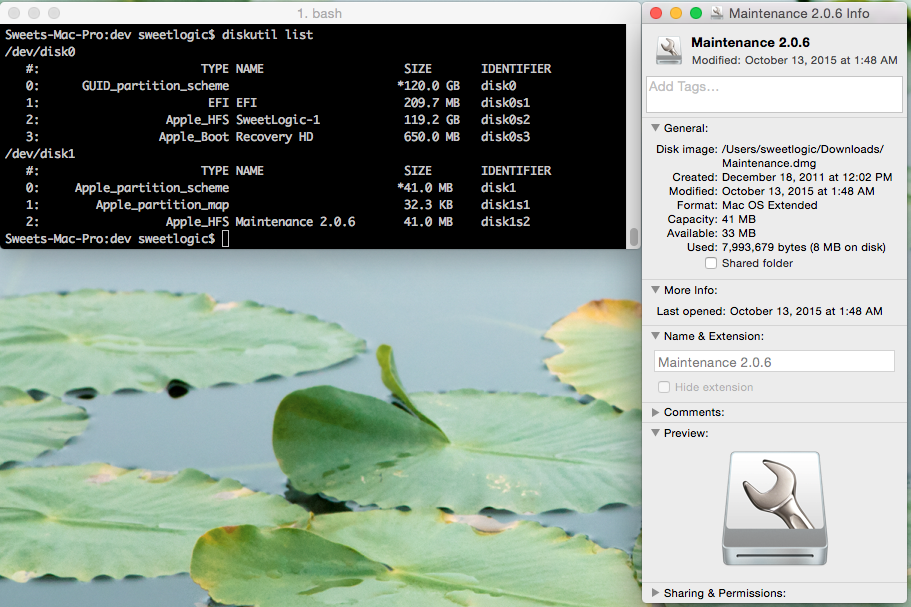911x607 pixels.
Task: Click the '1. bash' terminal title
Action: point(320,13)
